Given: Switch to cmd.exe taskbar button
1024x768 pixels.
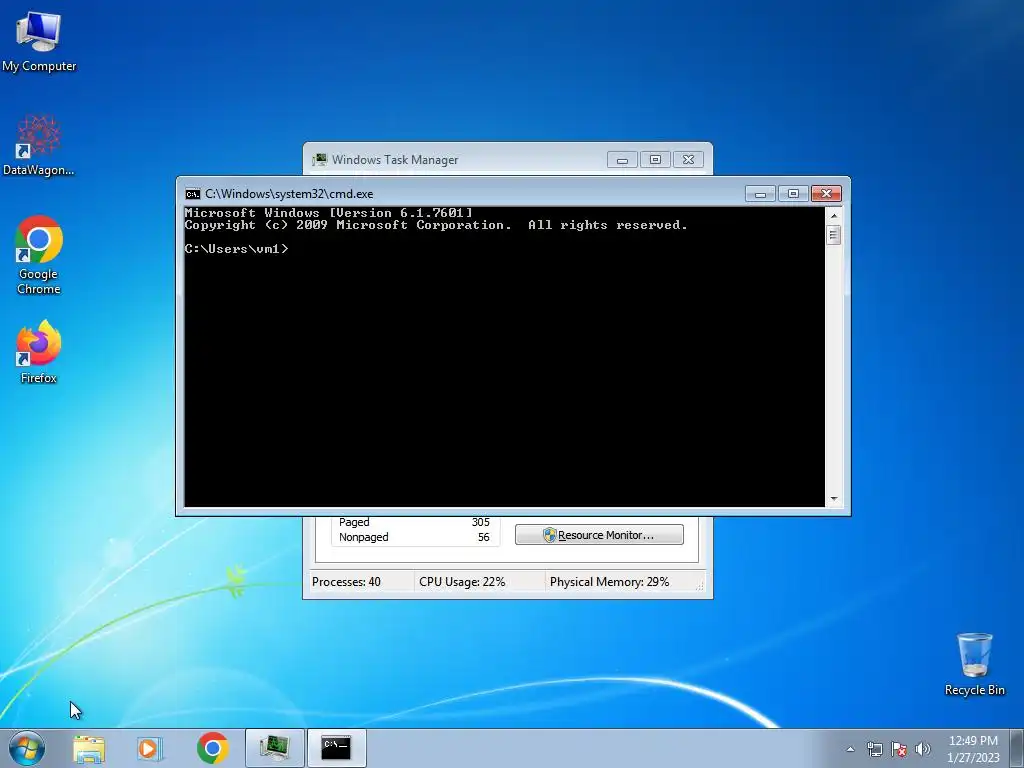Looking at the screenshot, I should [x=336, y=748].
